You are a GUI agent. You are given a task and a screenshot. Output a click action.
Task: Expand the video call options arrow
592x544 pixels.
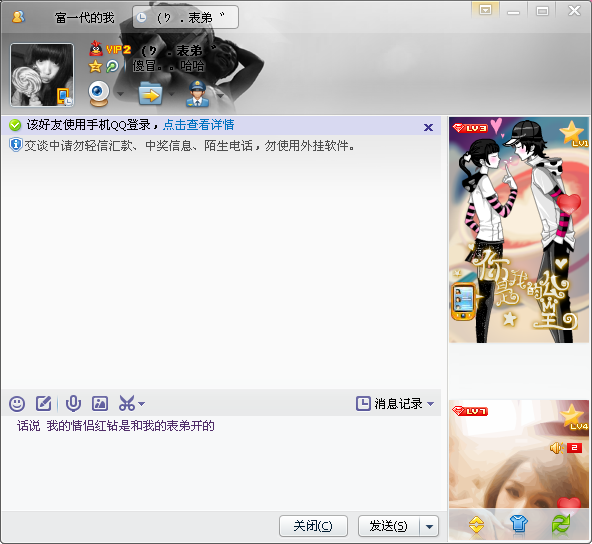pos(120,94)
